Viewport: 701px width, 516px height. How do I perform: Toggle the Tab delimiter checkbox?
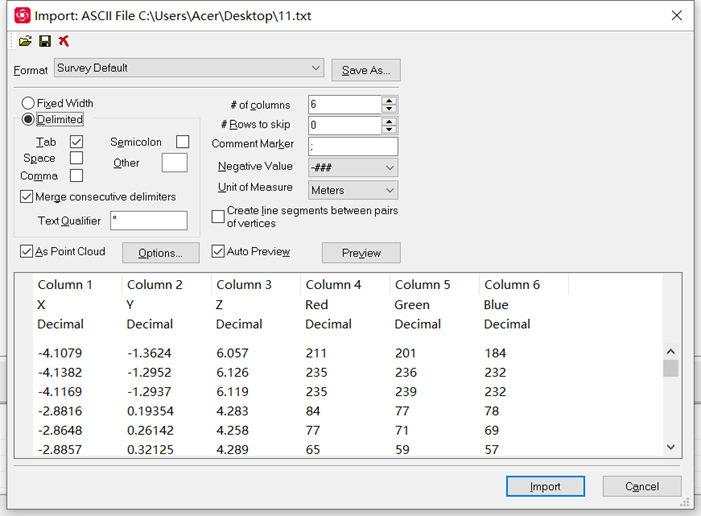pyautogui.click(x=76, y=142)
